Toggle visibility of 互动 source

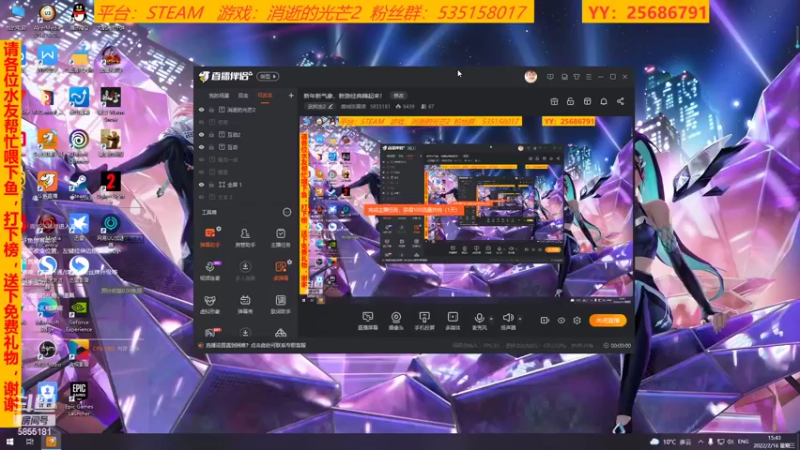click(202, 147)
